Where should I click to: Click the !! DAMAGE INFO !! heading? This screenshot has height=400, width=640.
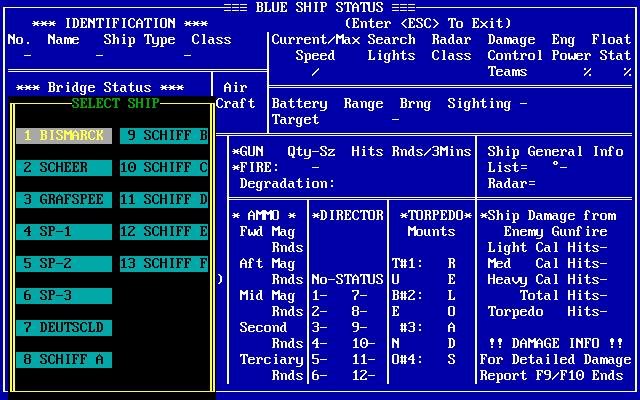555,344
